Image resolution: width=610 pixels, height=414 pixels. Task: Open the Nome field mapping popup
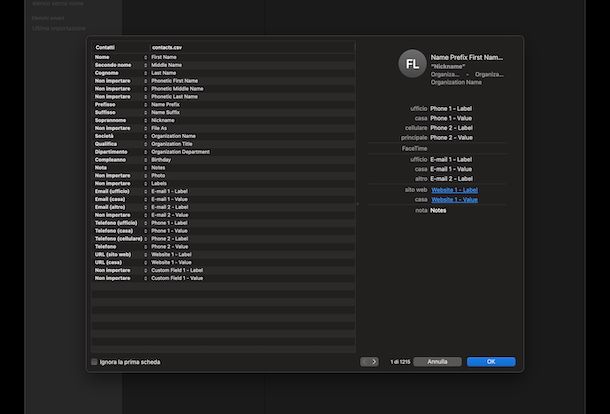[120, 57]
